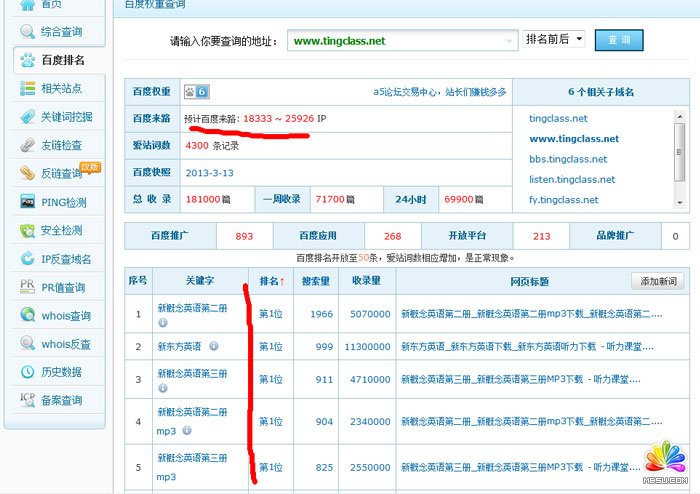Image resolution: width=700 pixels, height=494 pixels.
Task: Click the 综合查询 magnifier icon
Action: click(x=27, y=31)
